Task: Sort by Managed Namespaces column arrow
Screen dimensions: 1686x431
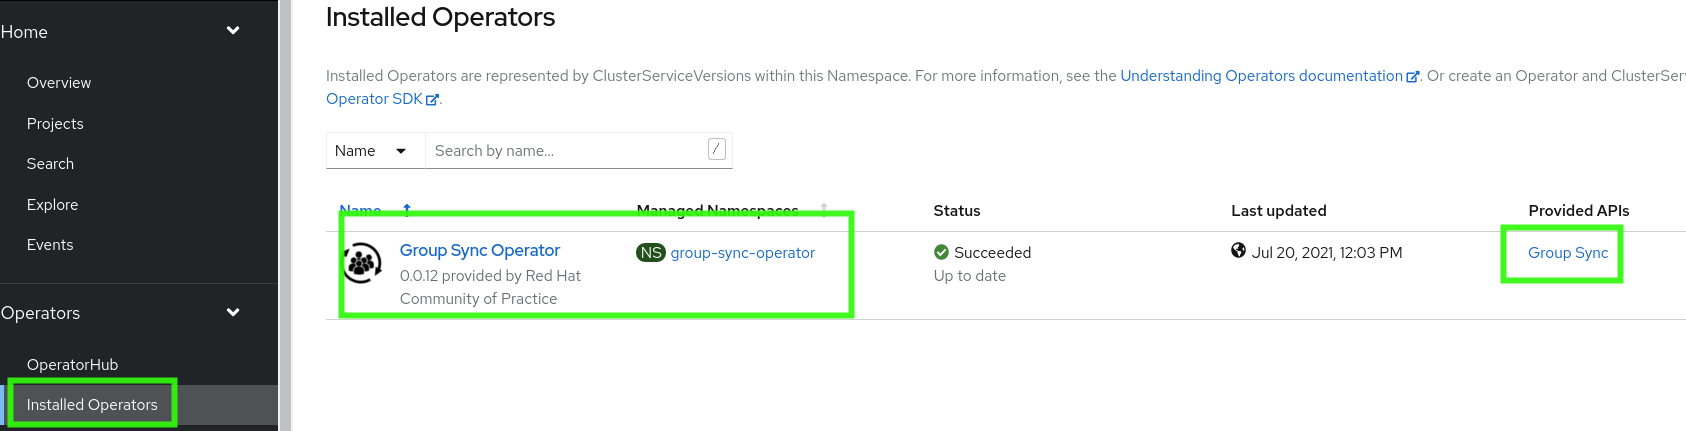Action: click(x=824, y=210)
